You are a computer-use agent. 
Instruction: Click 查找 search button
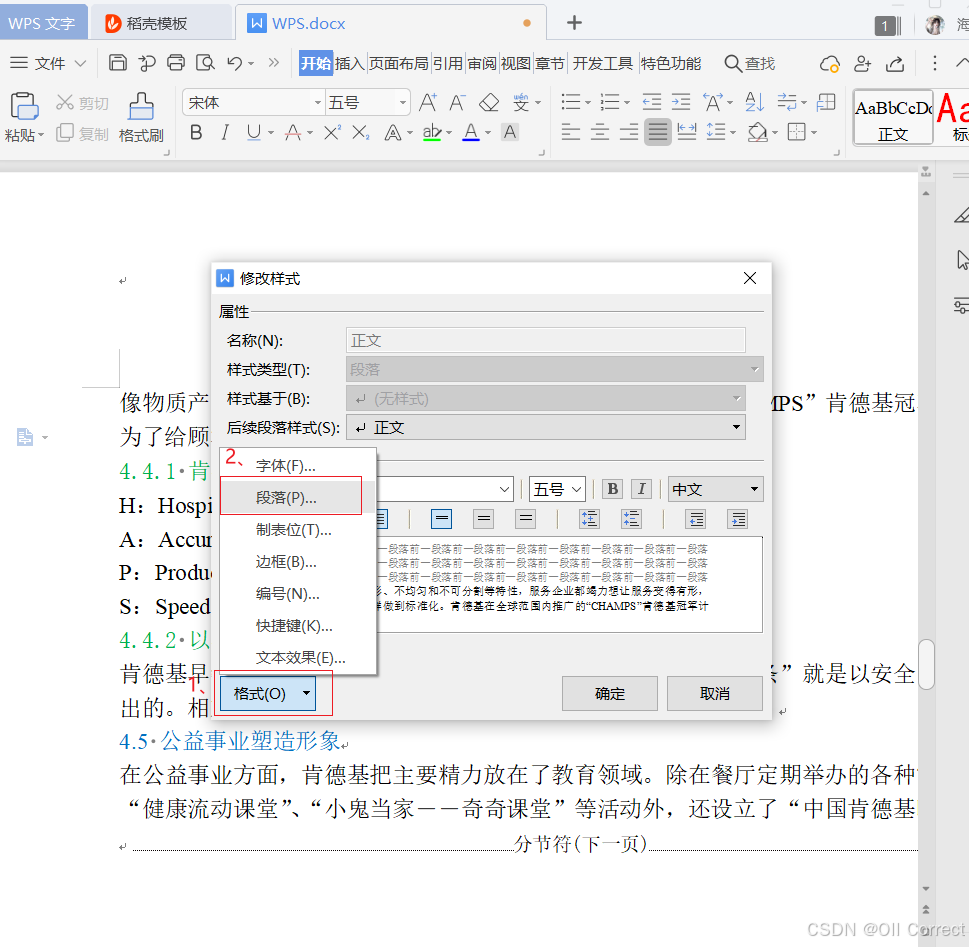[x=750, y=63]
